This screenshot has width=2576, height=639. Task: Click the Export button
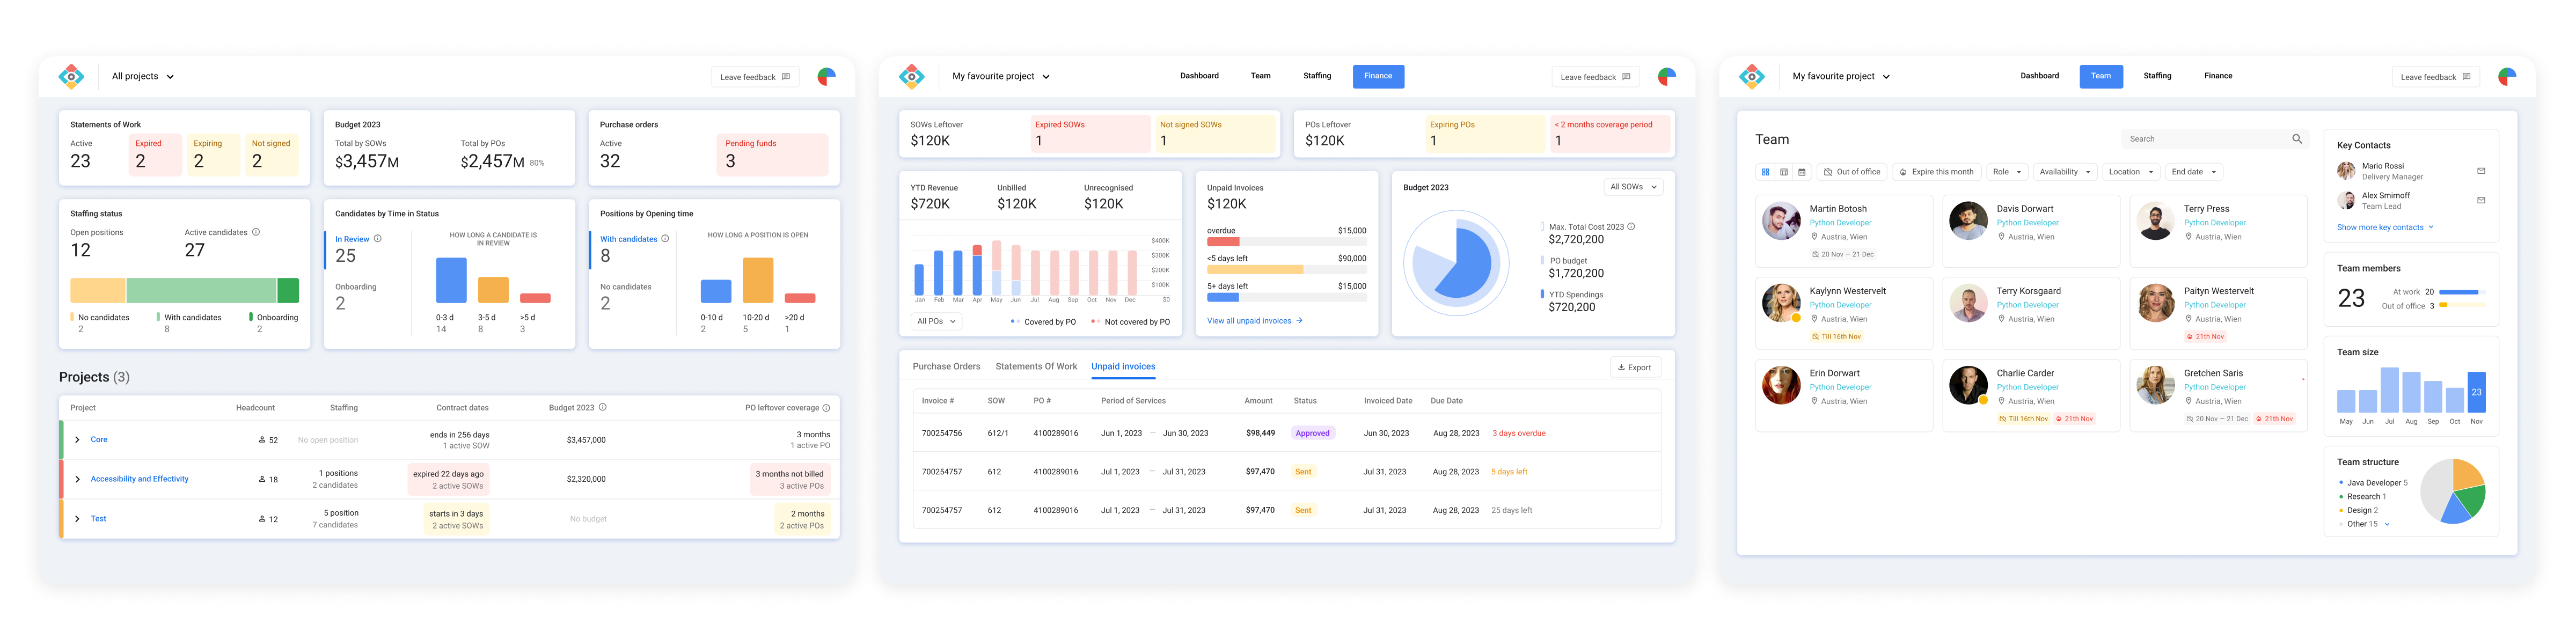point(1635,367)
